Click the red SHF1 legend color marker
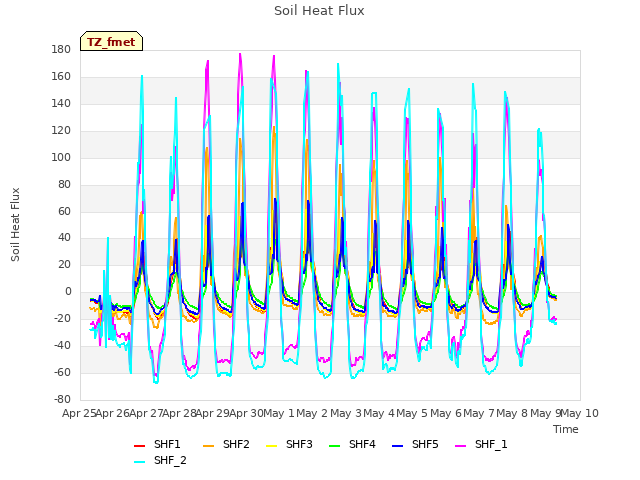 point(140,446)
